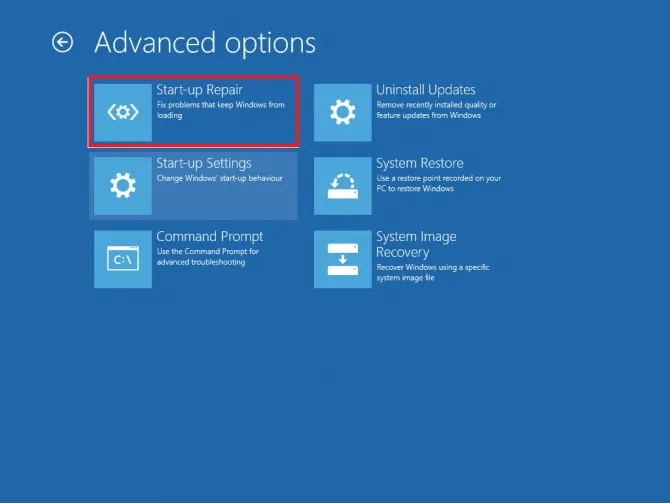Click 'Recover Windows using a specific system image'

[x=433, y=272]
